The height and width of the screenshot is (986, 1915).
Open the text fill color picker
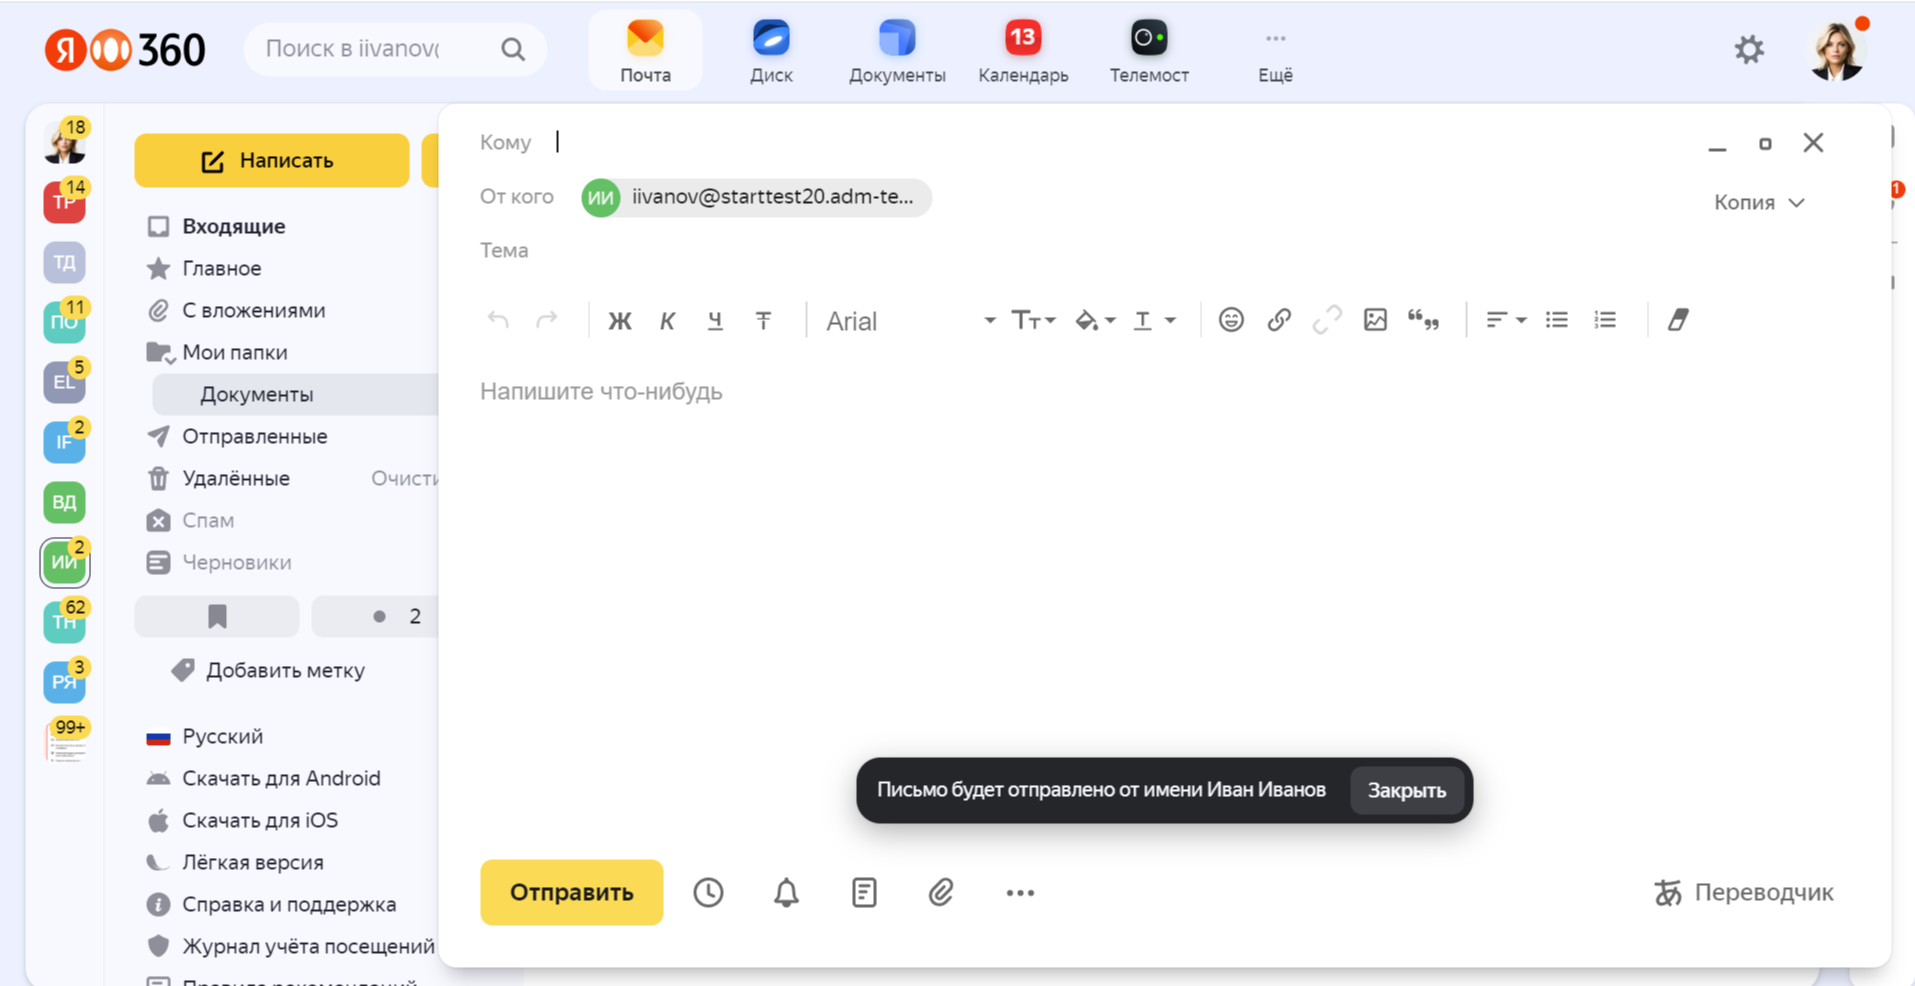(1094, 320)
